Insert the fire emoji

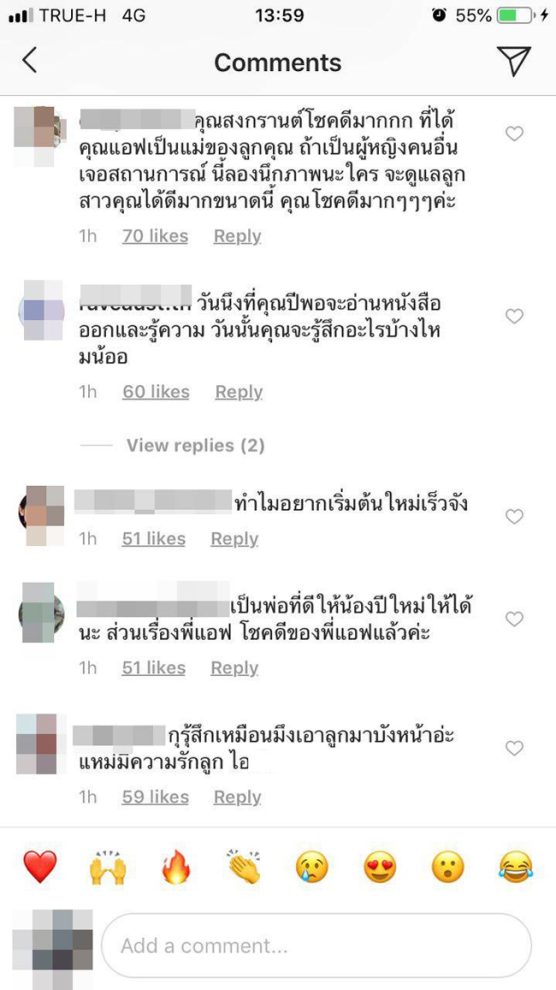(x=176, y=866)
